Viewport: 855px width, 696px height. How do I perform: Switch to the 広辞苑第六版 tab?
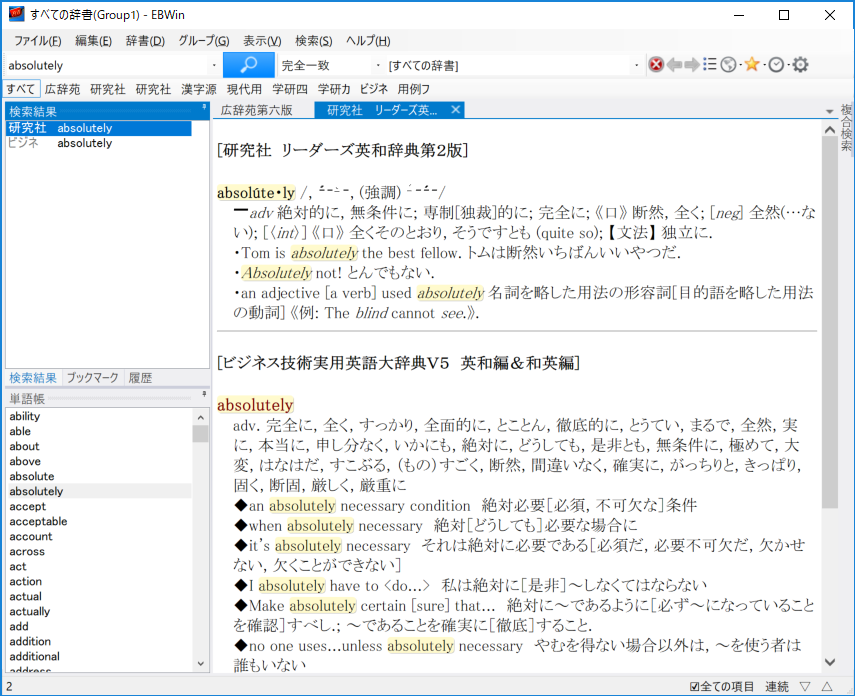[257, 110]
